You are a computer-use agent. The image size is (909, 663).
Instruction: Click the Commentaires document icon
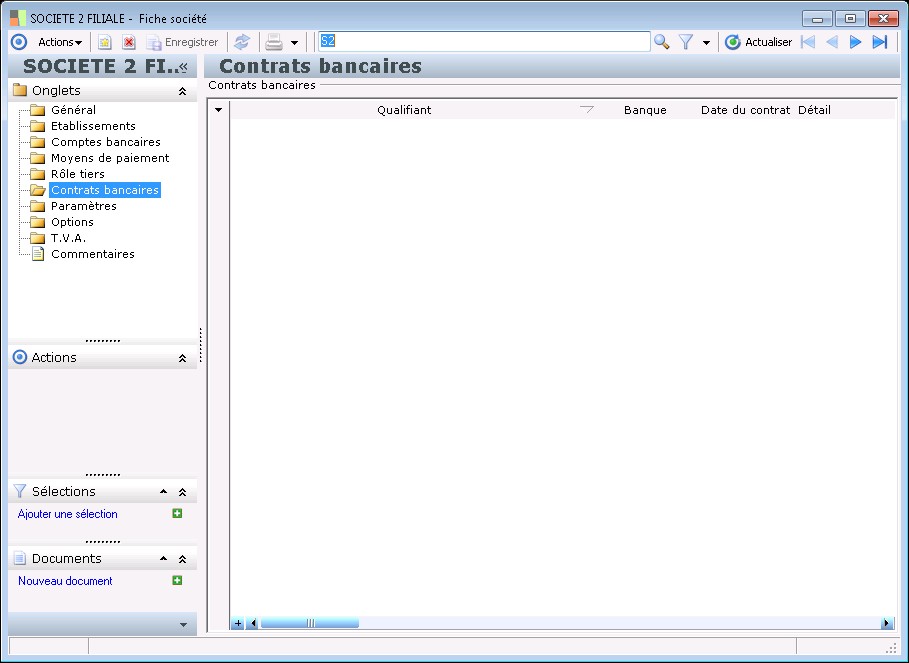click(38, 254)
